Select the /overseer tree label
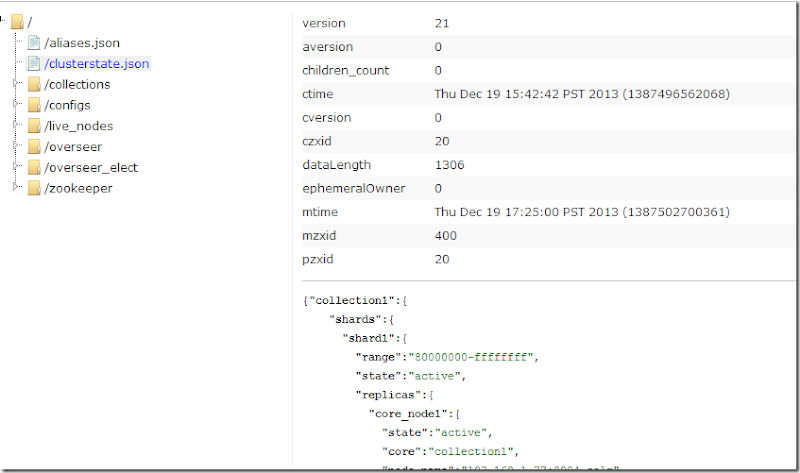Image resolution: width=800 pixels, height=473 pixels. coord(73,147)
